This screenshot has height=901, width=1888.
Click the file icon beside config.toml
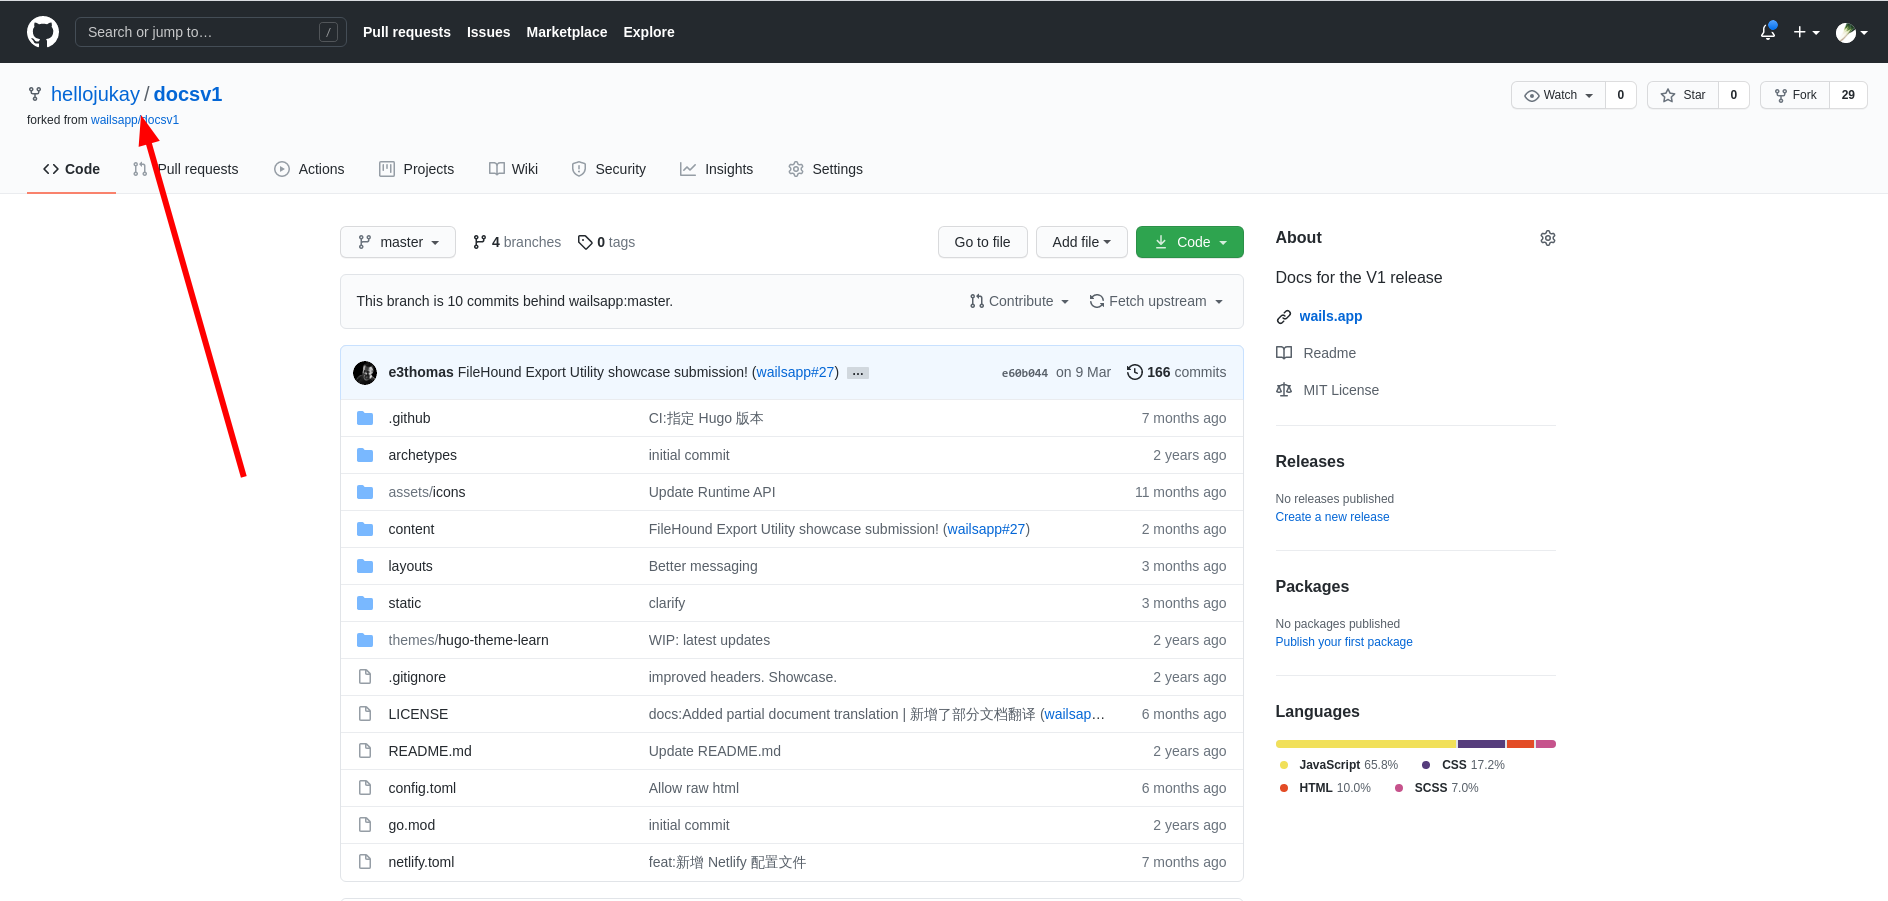point(365,788)
